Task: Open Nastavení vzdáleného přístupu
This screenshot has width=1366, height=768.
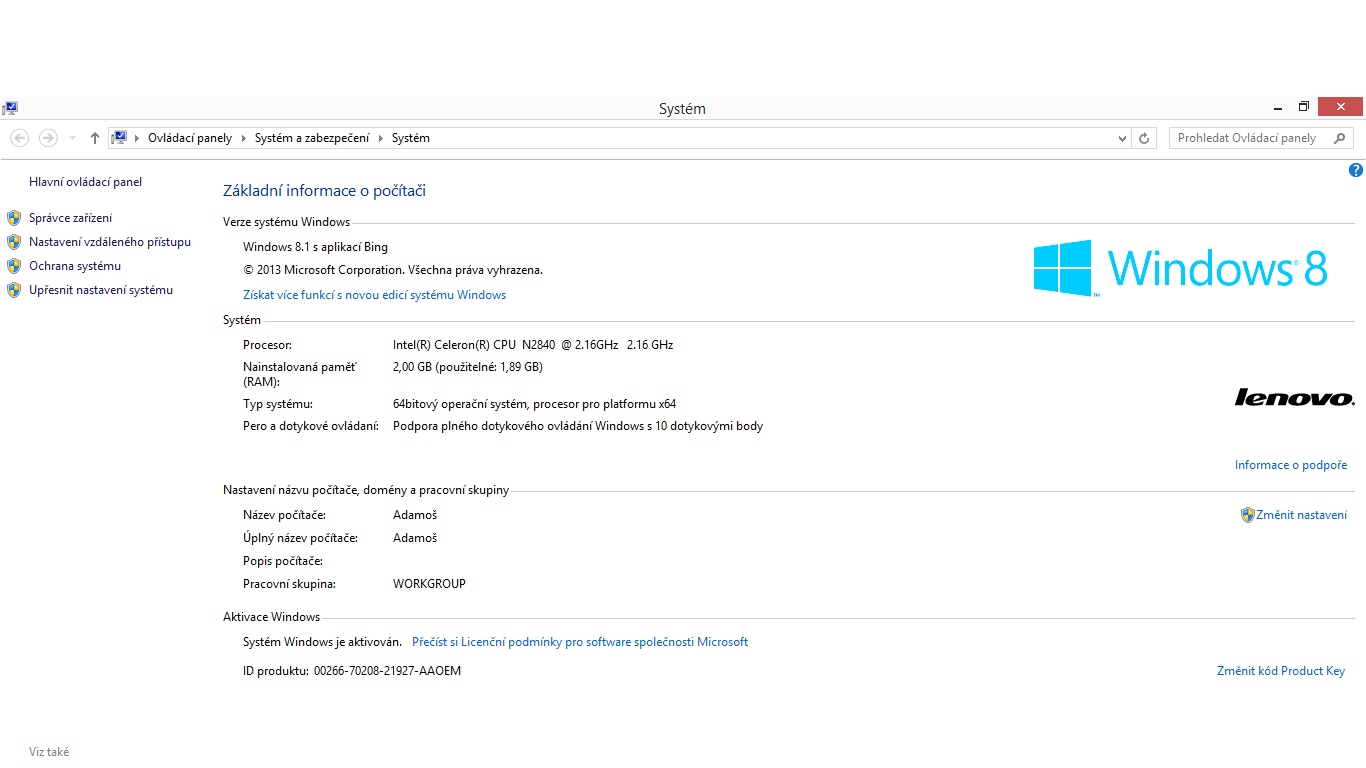Action: (110, 242)
